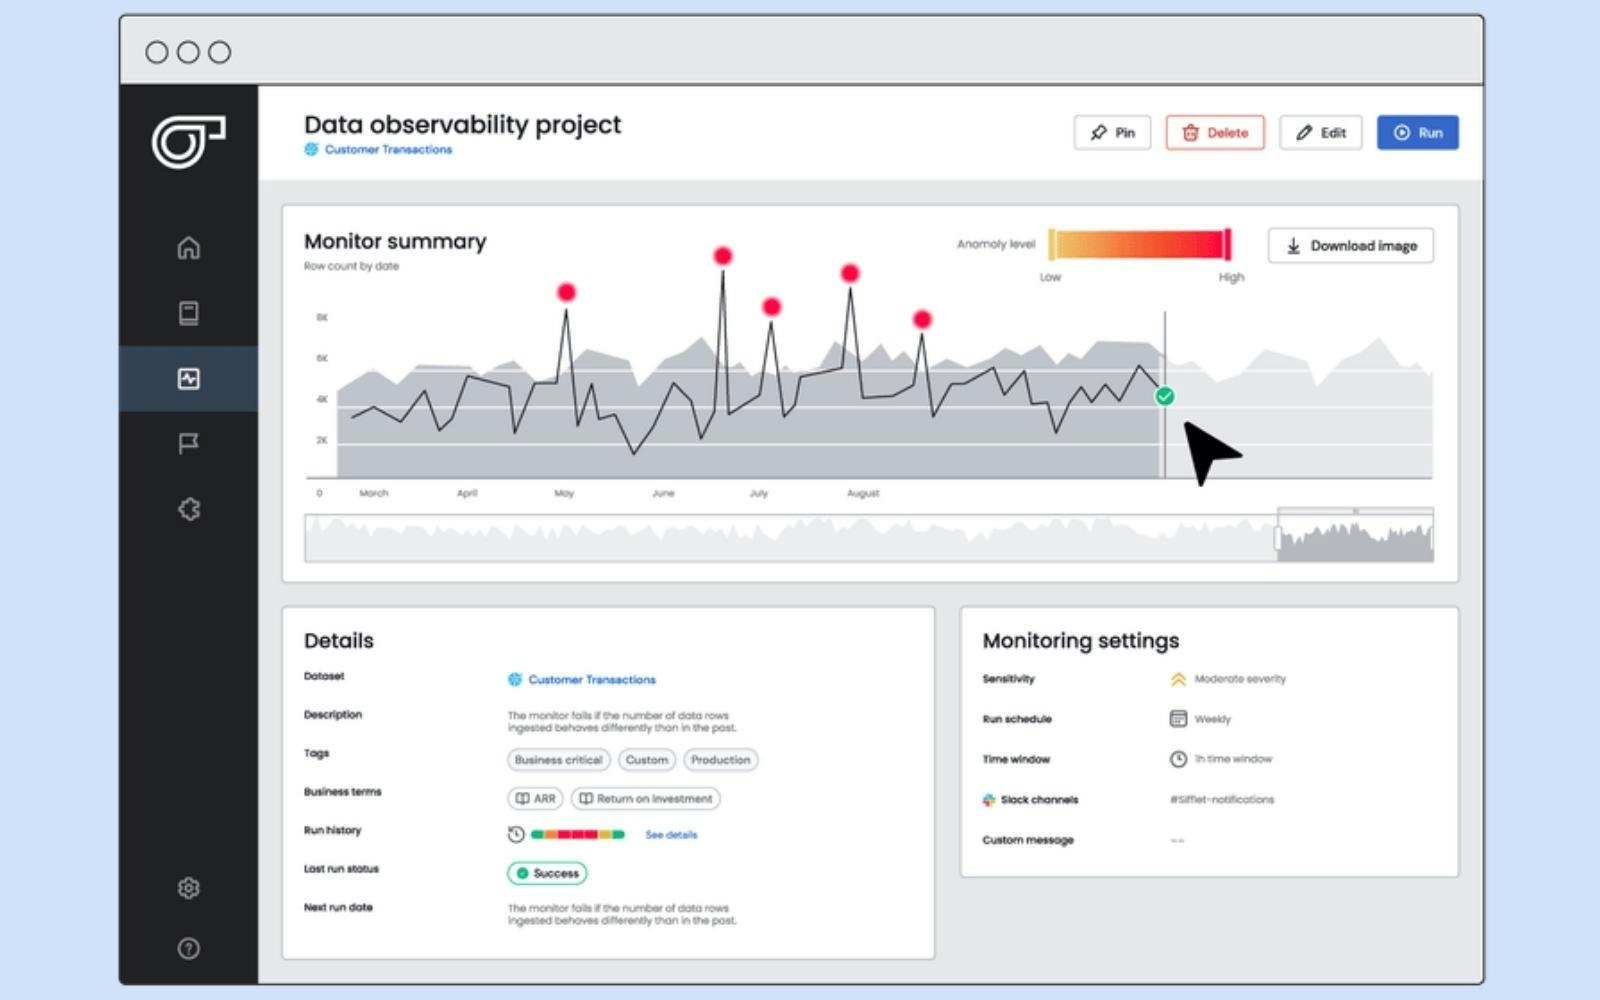Open Return on investment business term

[x=645, y=798]
